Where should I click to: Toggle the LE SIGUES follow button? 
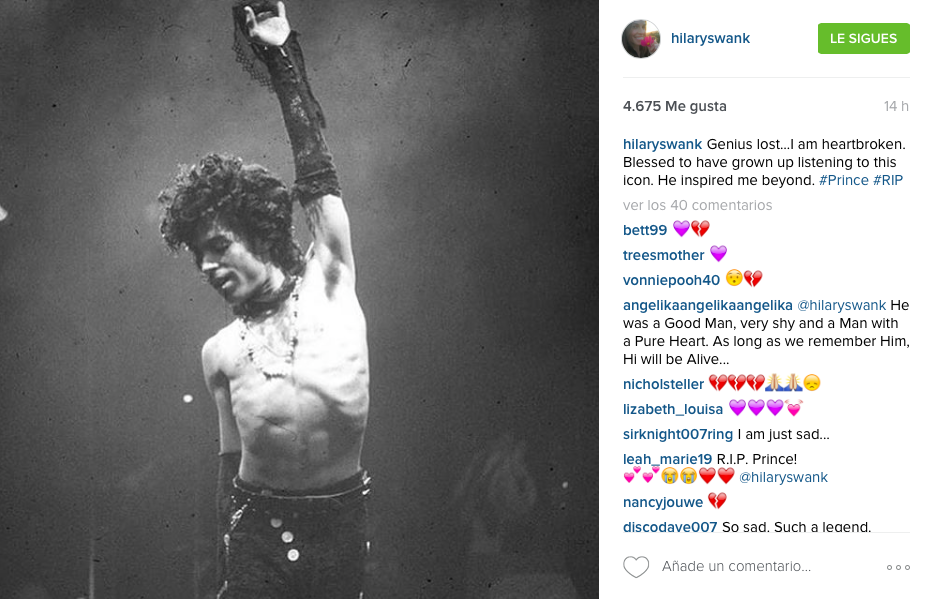[x=864, y=39]
